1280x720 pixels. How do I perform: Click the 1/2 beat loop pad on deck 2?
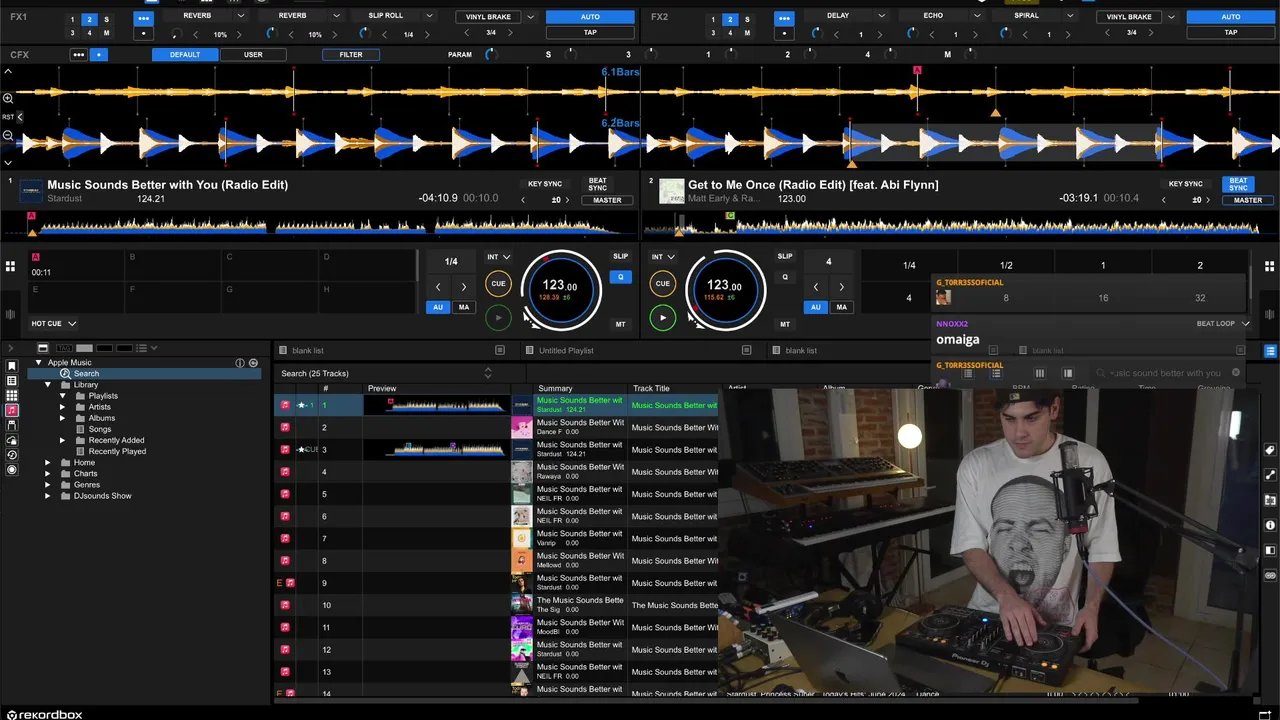pyautogui.click(x=1006, y=265)
